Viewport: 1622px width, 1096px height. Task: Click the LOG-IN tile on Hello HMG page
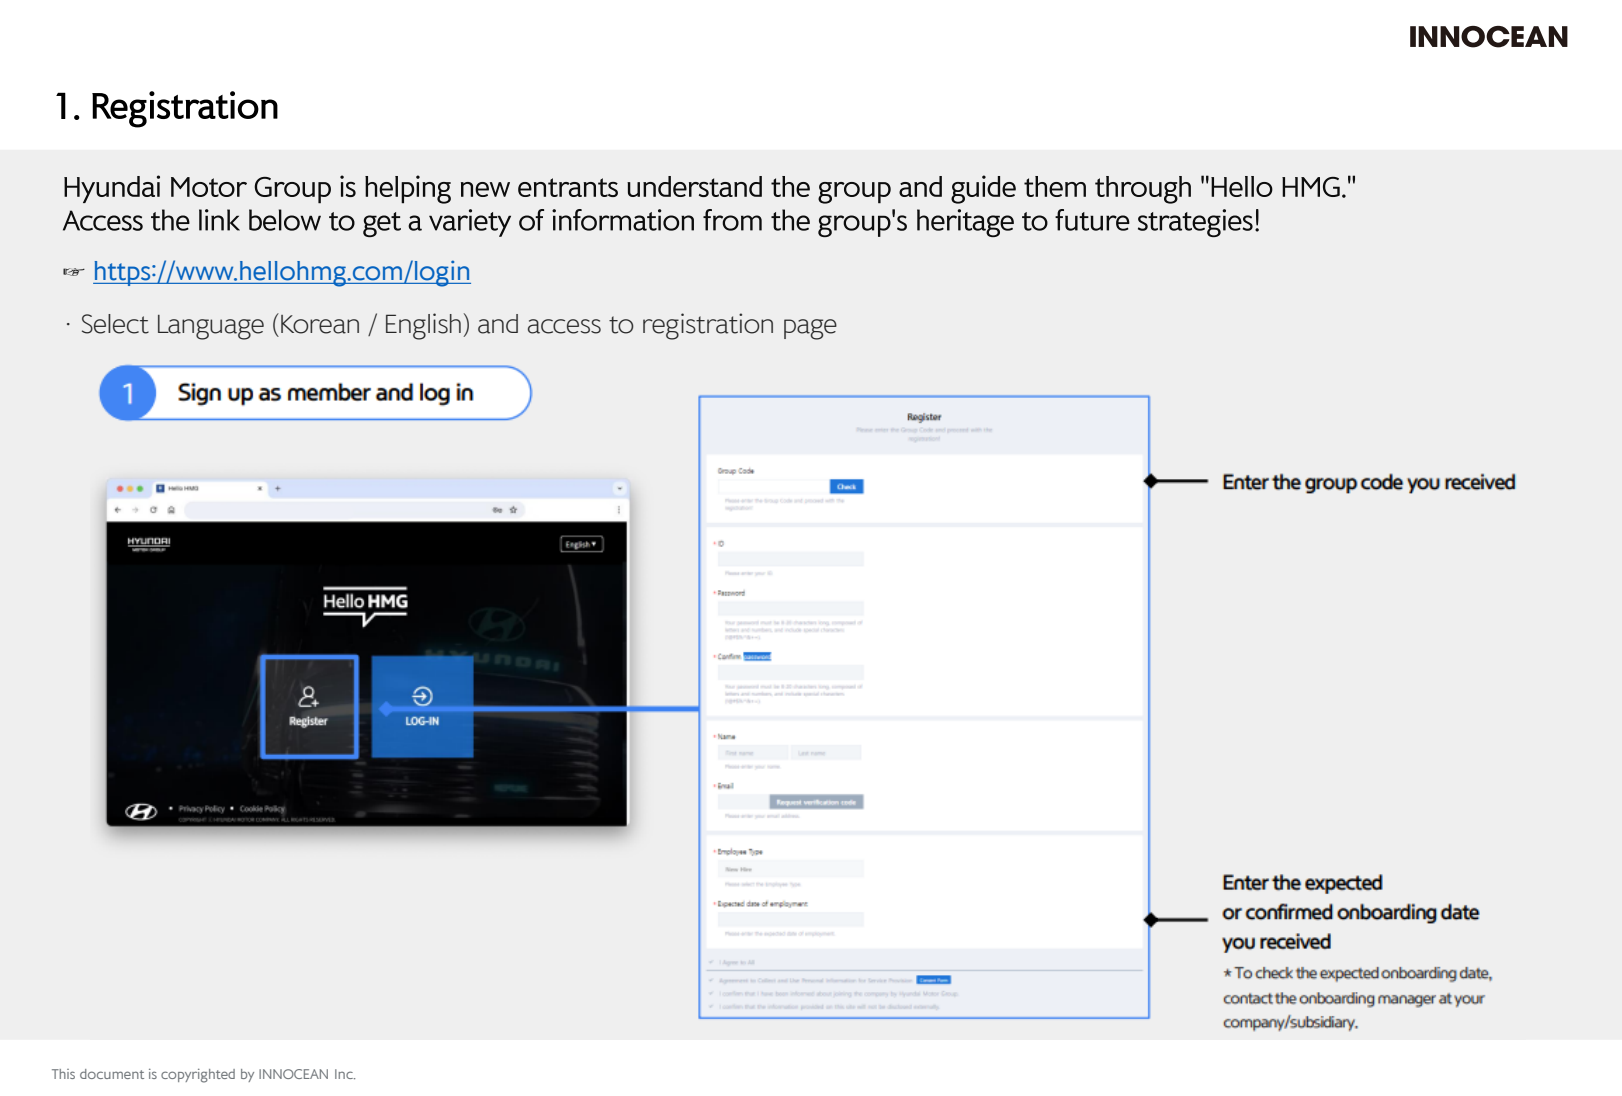click(422, 707)
